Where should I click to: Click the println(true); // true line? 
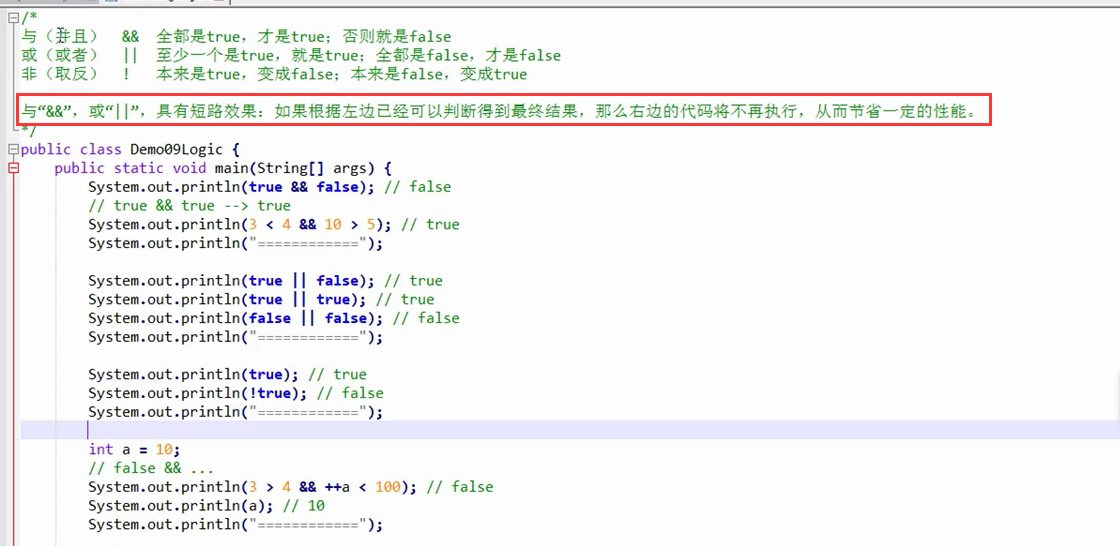[x=227, y=374]
